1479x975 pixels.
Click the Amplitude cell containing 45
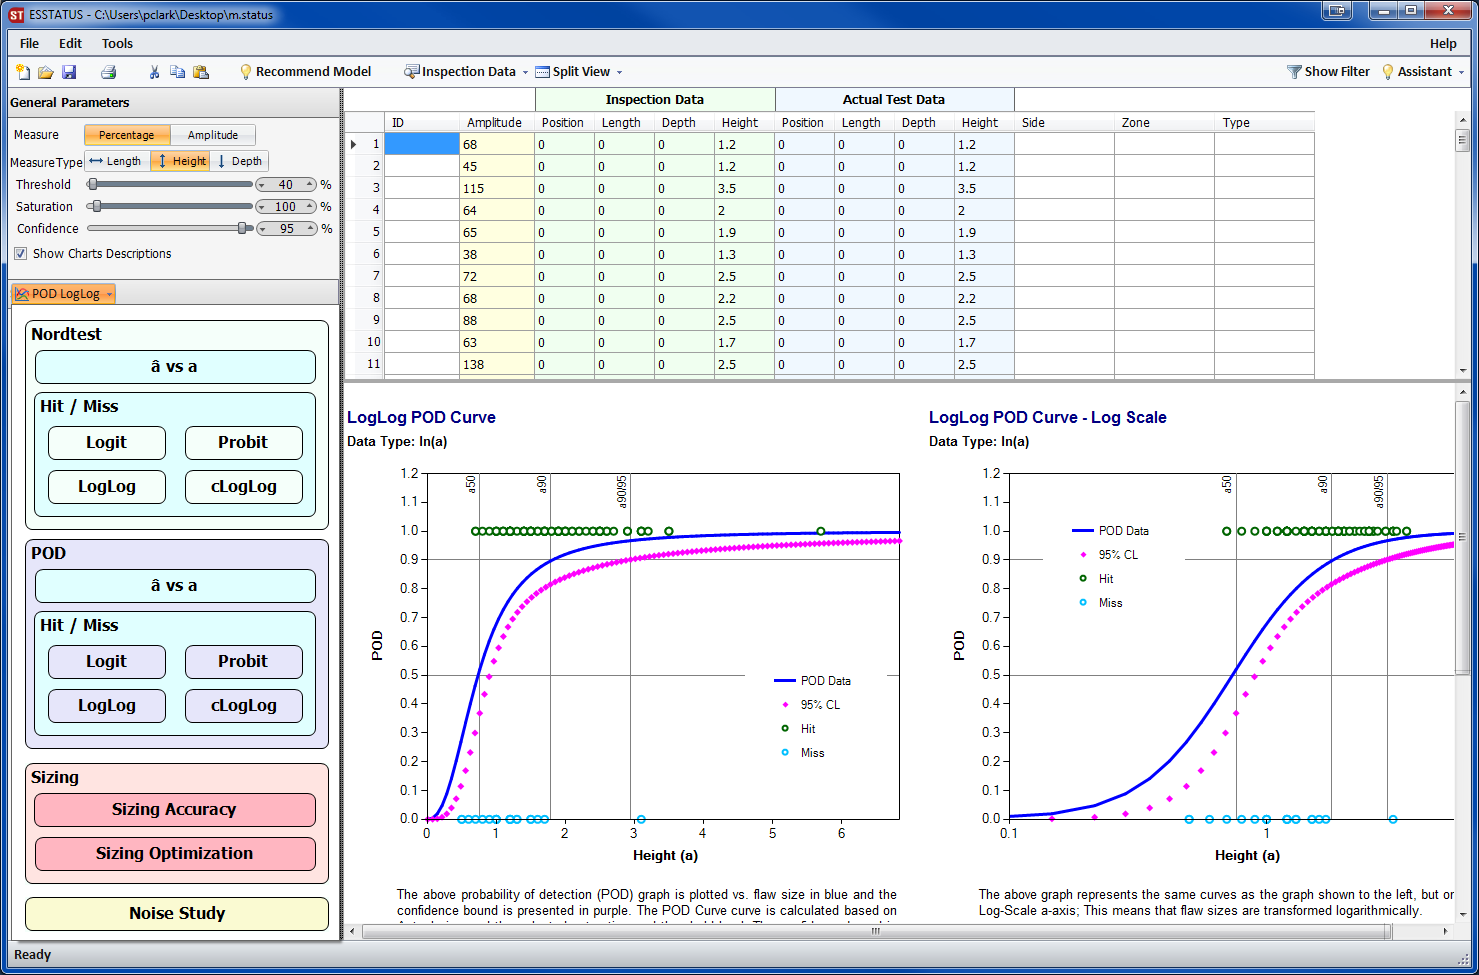click(497, 166)
